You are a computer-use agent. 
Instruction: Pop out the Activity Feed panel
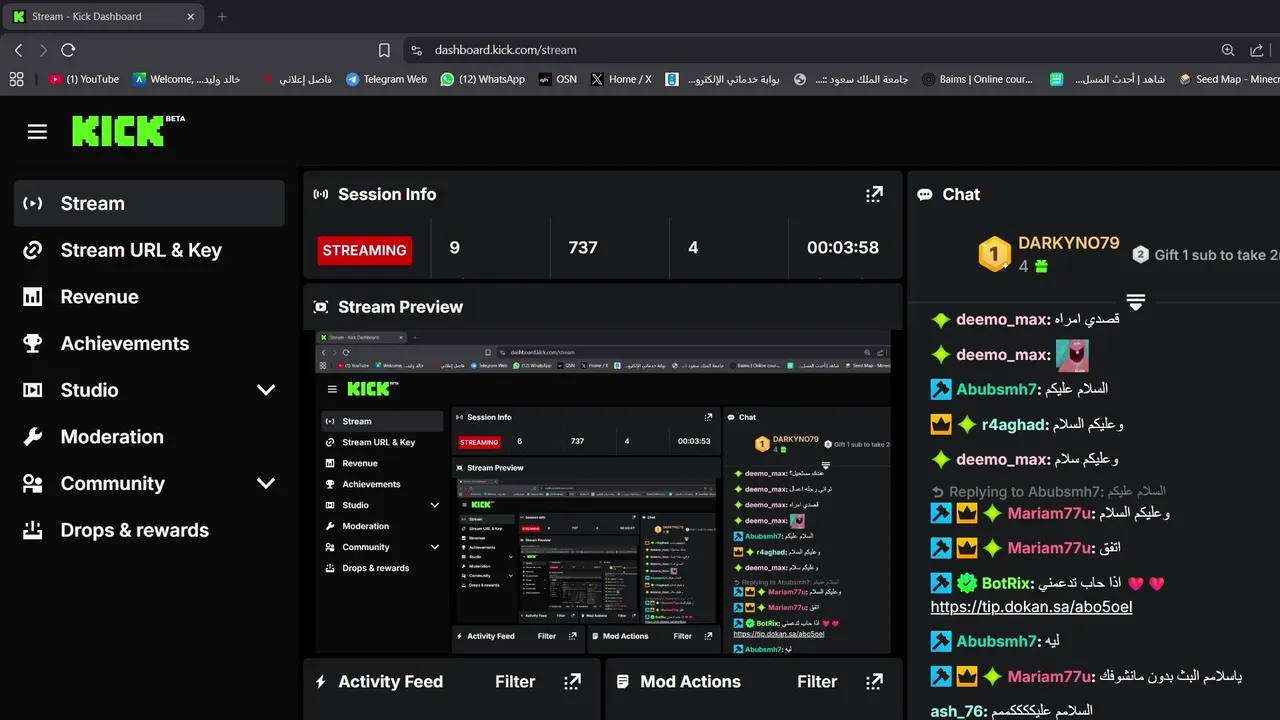pyautogui.click(x=572, y=682)
